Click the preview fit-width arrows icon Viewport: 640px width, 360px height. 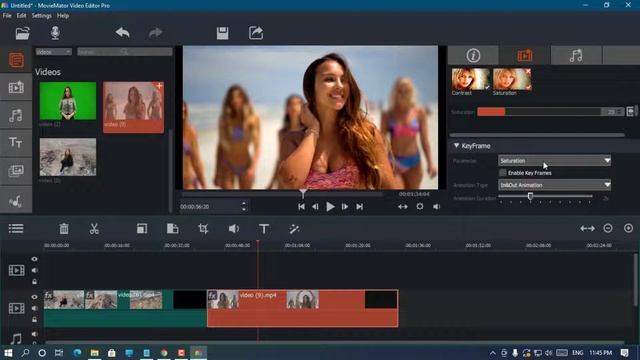click(x=403, y=207)
